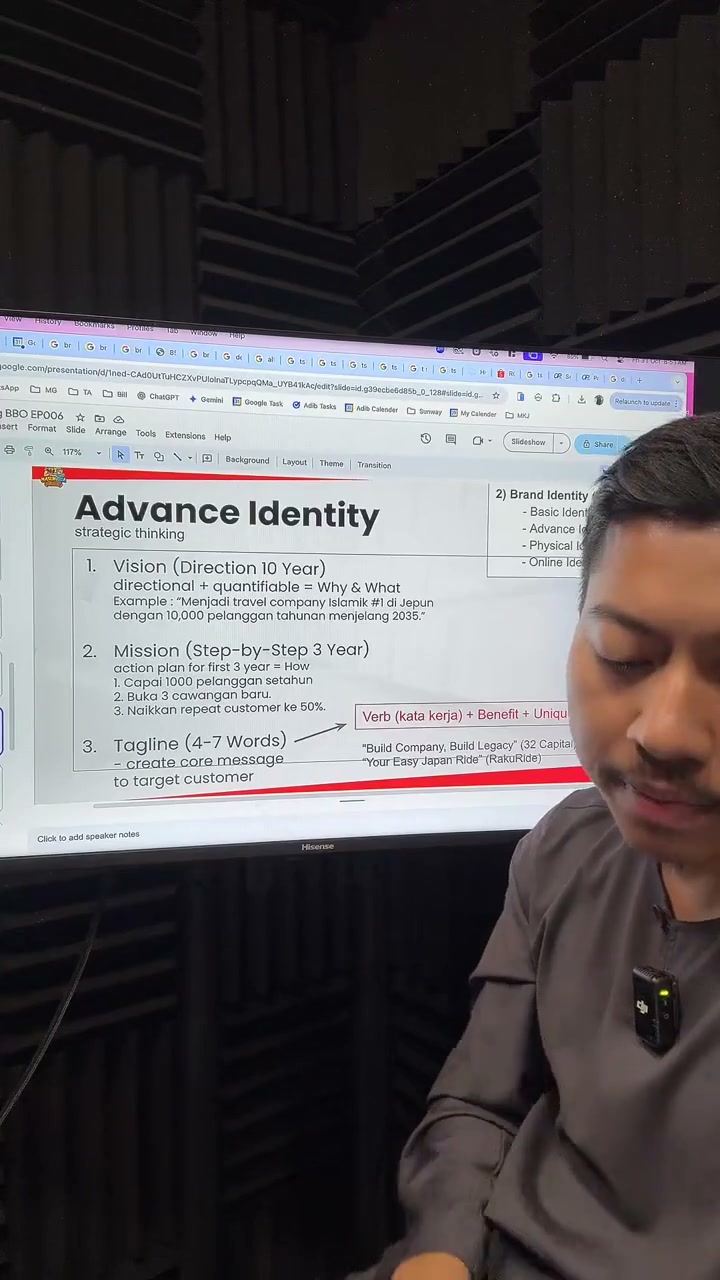This screenshot has height=1280, width=720.
Task: Open the ChatGPT bookmark
Action: (x=158, y=396)
